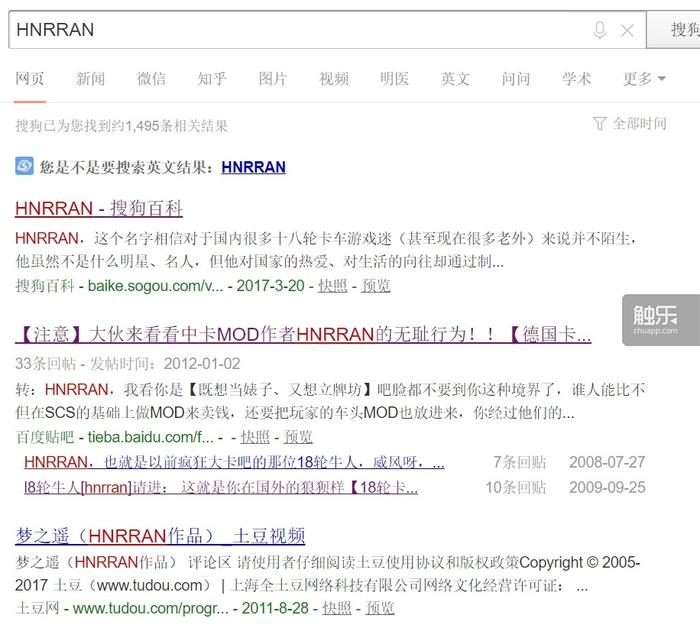700x641 pixels.
Task: Click the baike.sogou.com/v... green URL
Action: [155, 286]
